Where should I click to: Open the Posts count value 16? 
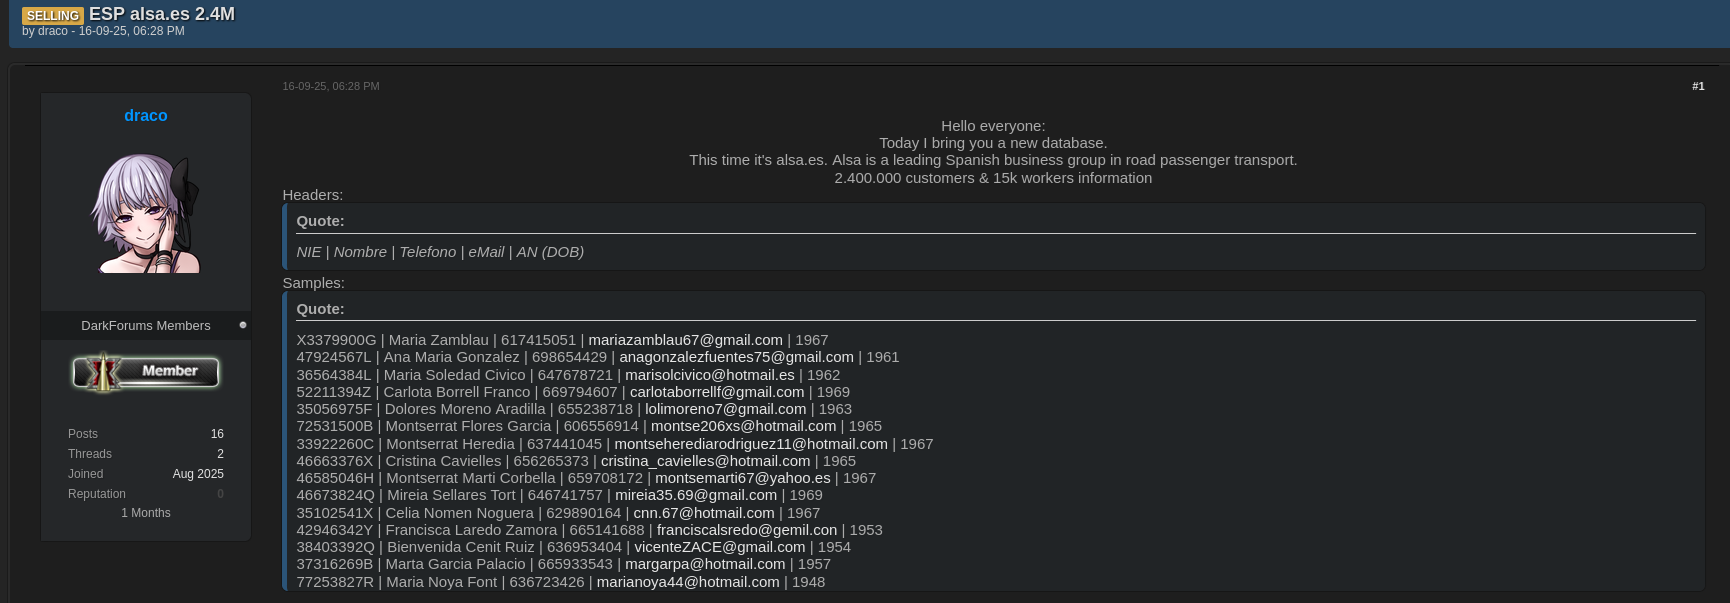[x=217, y=434]
